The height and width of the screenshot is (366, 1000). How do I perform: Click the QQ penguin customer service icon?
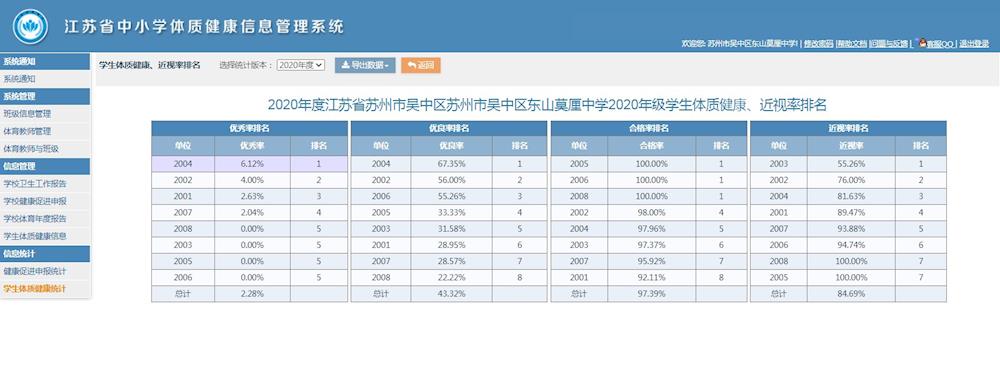(x=921, y=43)
